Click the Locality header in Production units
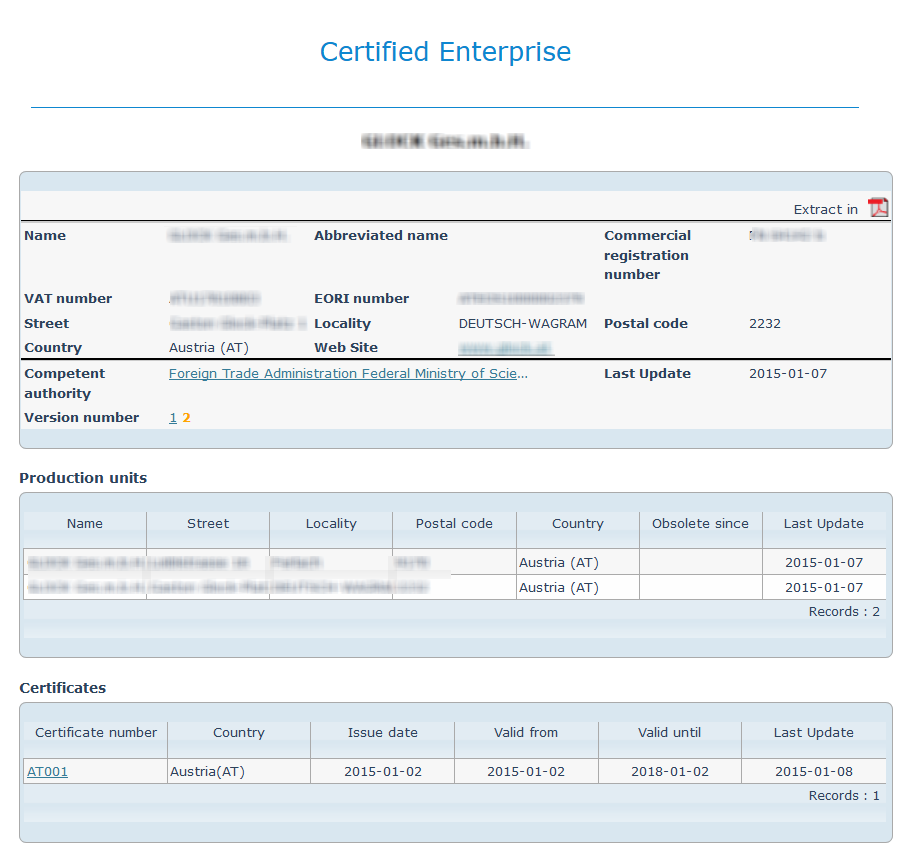Viewport: 906px width, 857px height. 330,523
